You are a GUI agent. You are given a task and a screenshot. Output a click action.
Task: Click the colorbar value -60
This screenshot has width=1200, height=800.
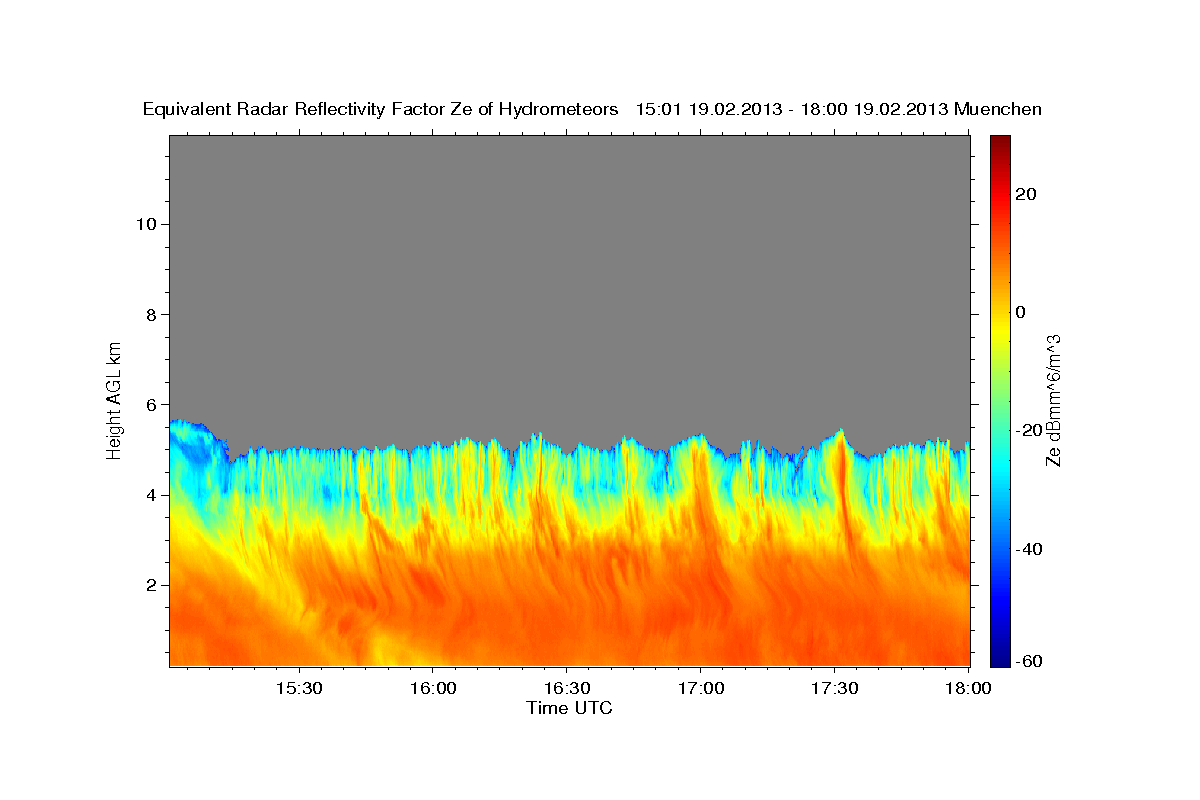tap(1027, 661)
